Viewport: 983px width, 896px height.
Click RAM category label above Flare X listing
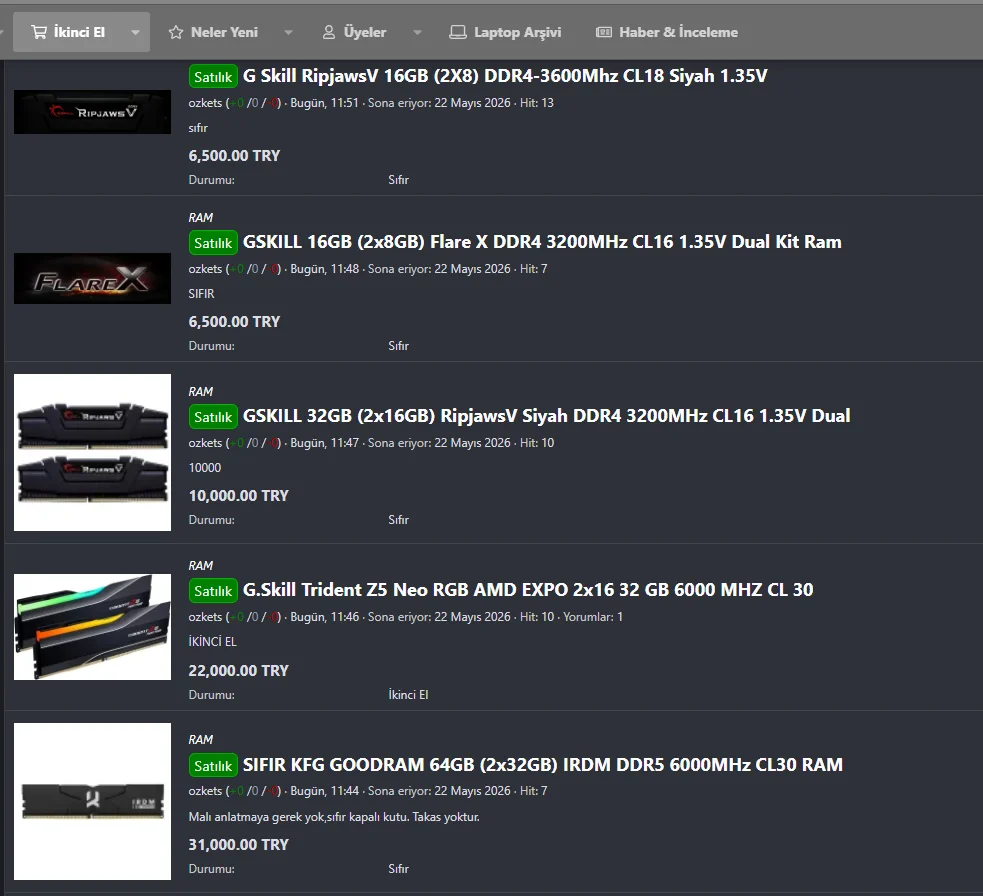pyautogui.click(x=201, y=218)
